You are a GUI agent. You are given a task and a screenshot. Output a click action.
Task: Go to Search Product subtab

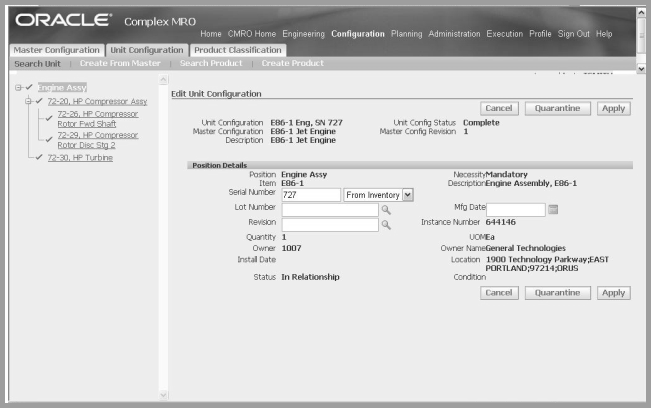pos(211,63)
